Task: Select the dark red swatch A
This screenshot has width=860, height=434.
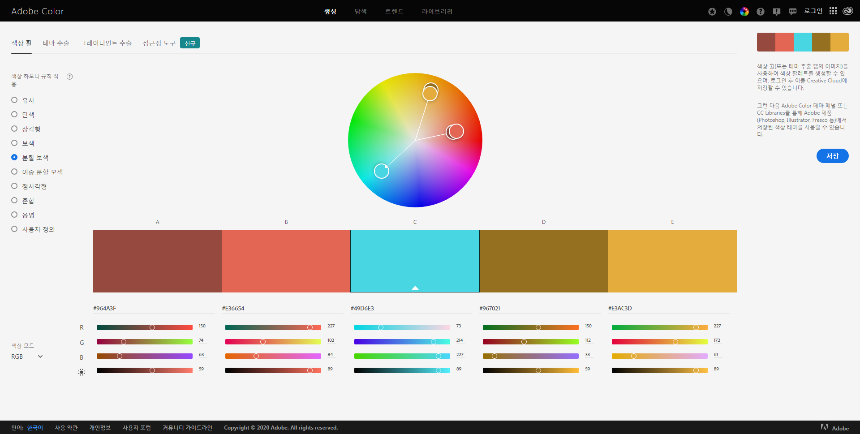Action: coord(157,261)
